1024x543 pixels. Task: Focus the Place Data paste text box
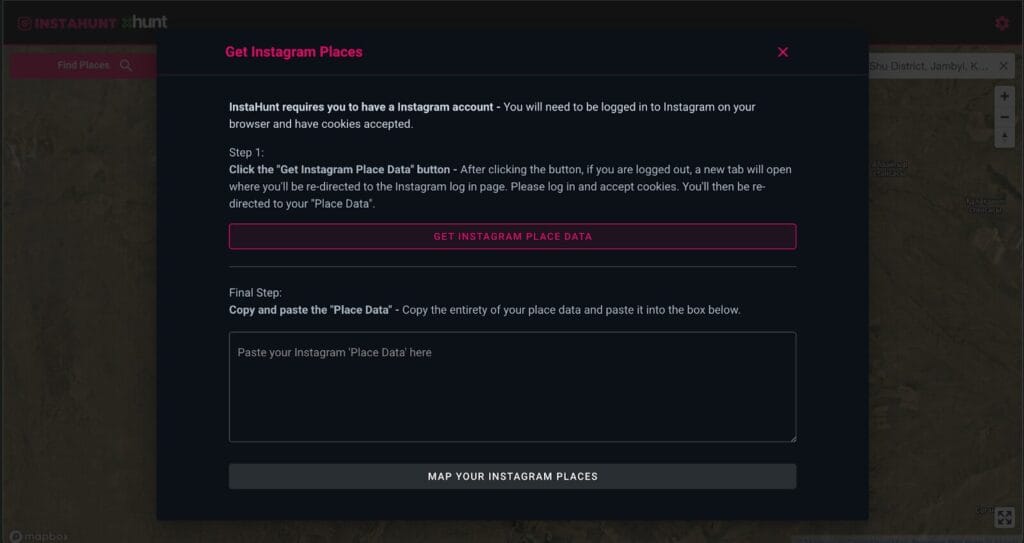coord(512,387)
